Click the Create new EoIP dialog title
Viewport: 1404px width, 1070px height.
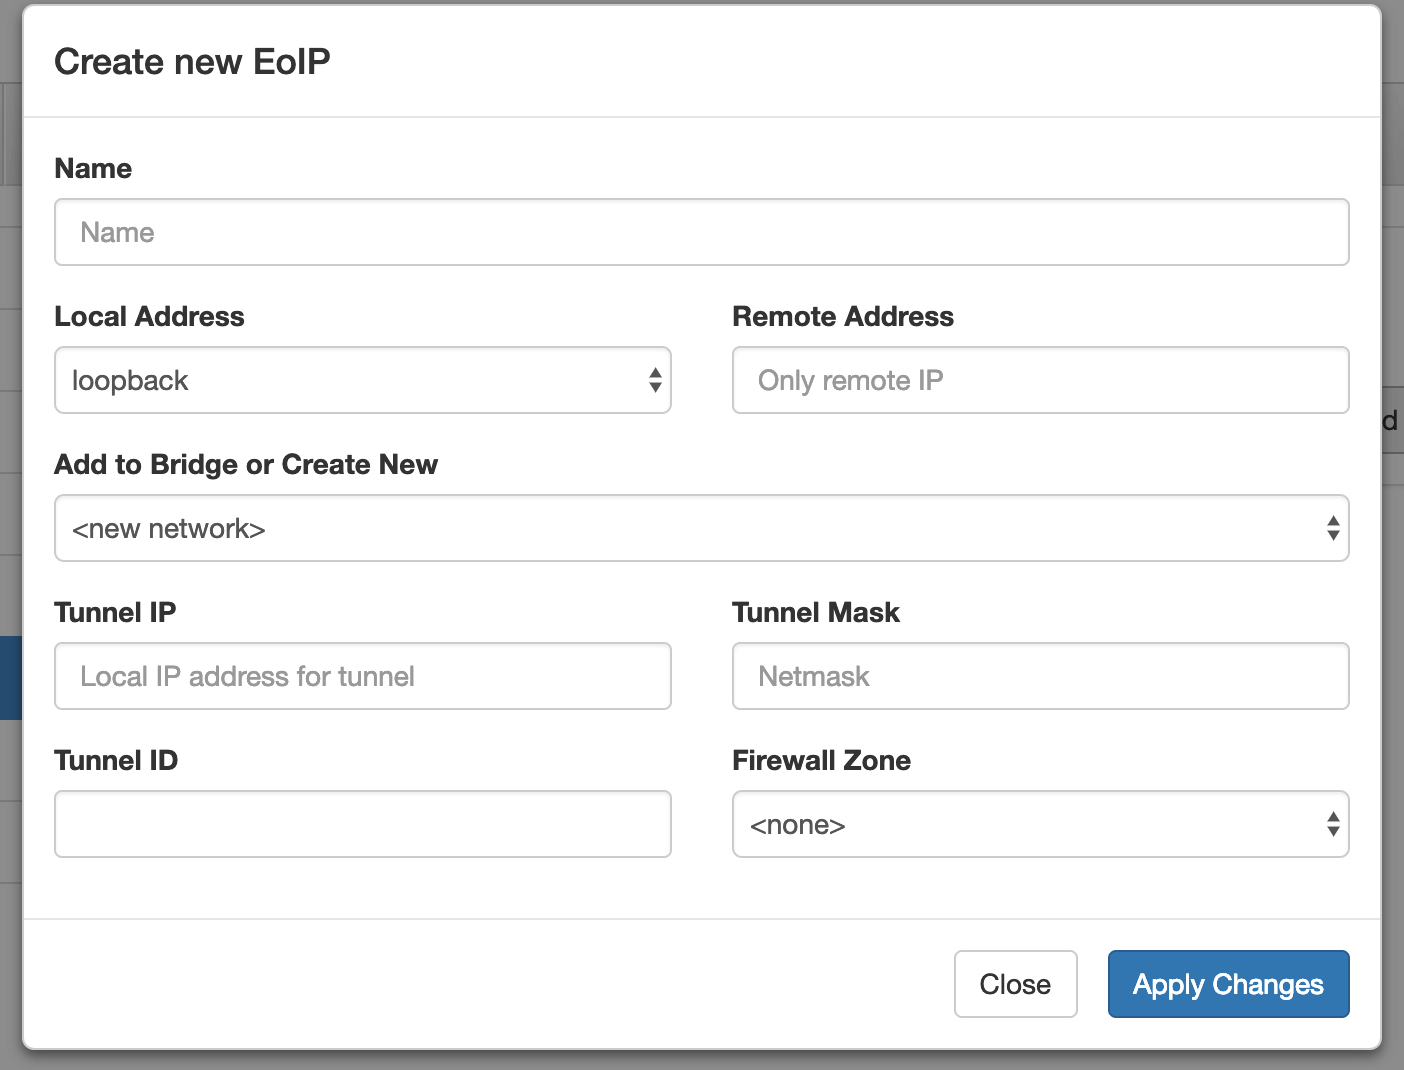tap(192, 62)
